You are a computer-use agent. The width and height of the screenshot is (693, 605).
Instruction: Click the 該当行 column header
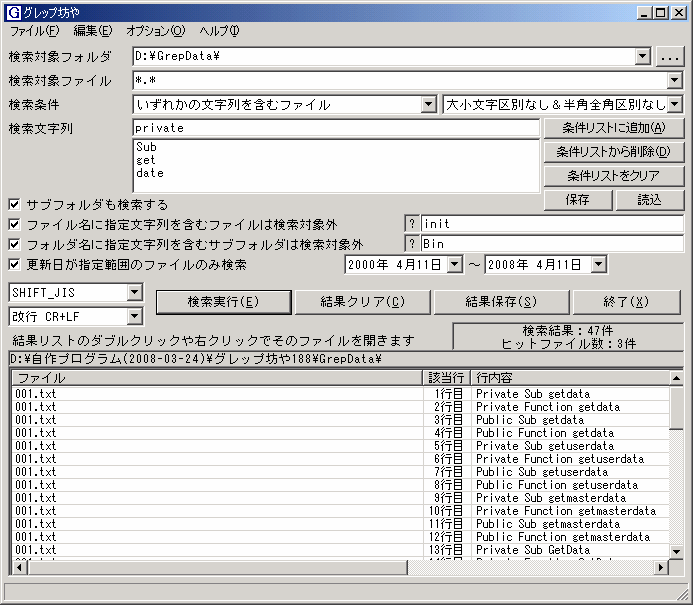[445, 378]
